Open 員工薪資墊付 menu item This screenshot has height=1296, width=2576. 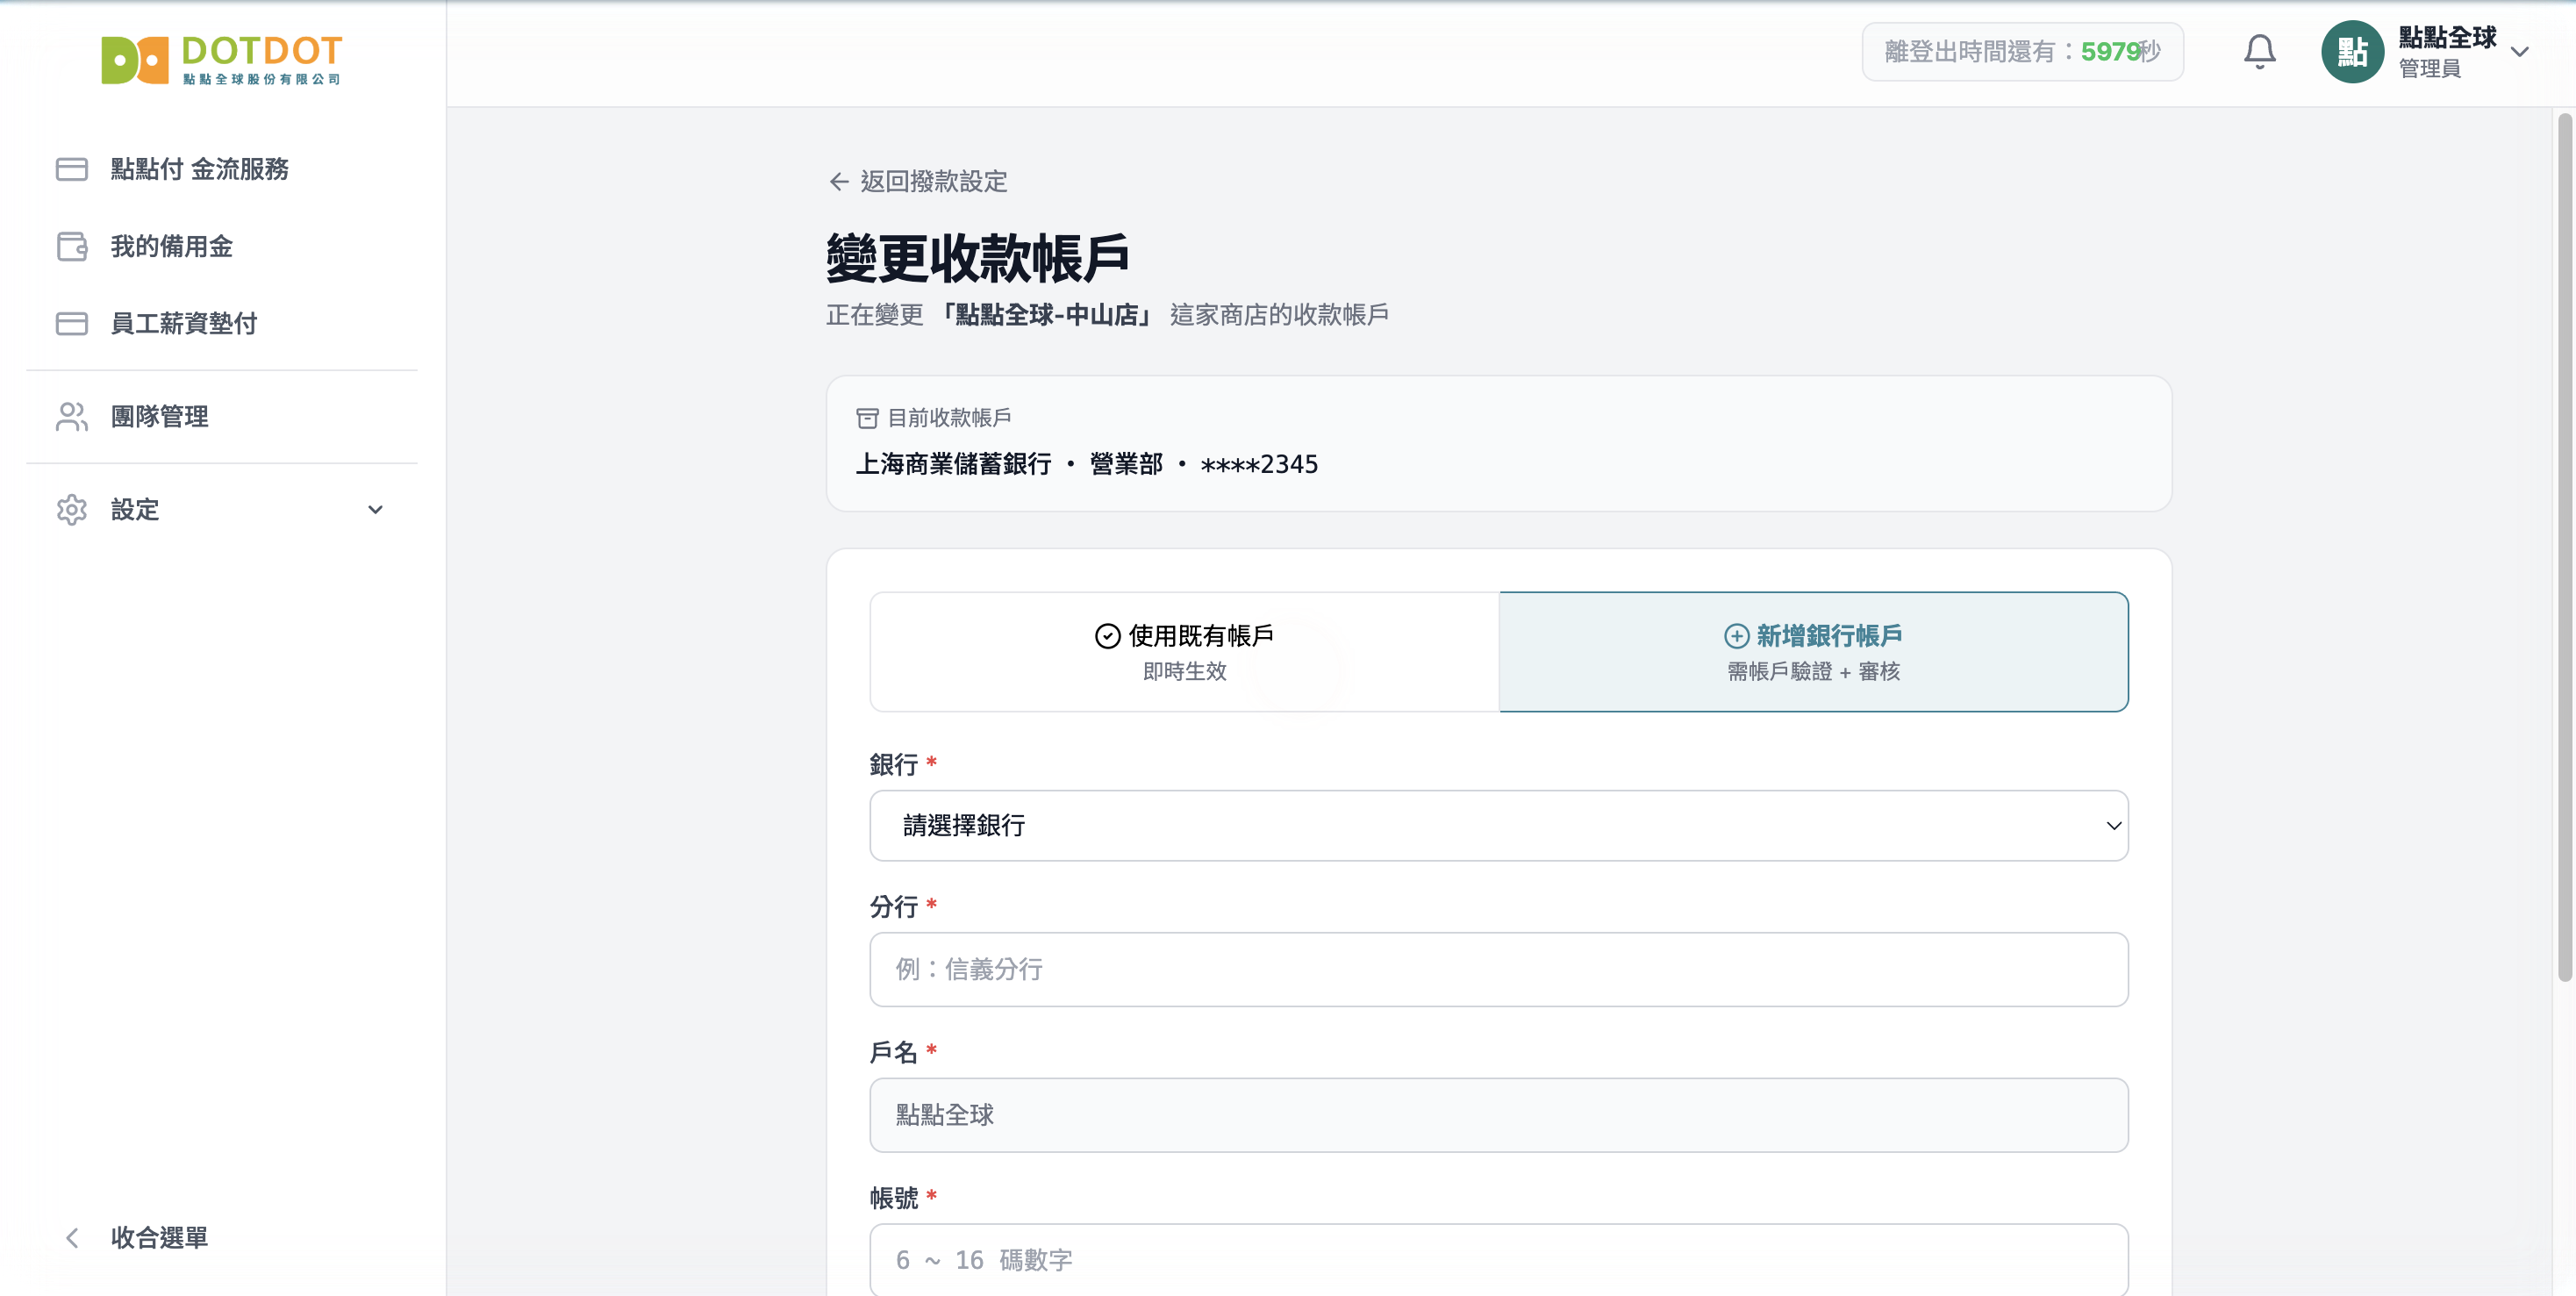tap(221, 323)
